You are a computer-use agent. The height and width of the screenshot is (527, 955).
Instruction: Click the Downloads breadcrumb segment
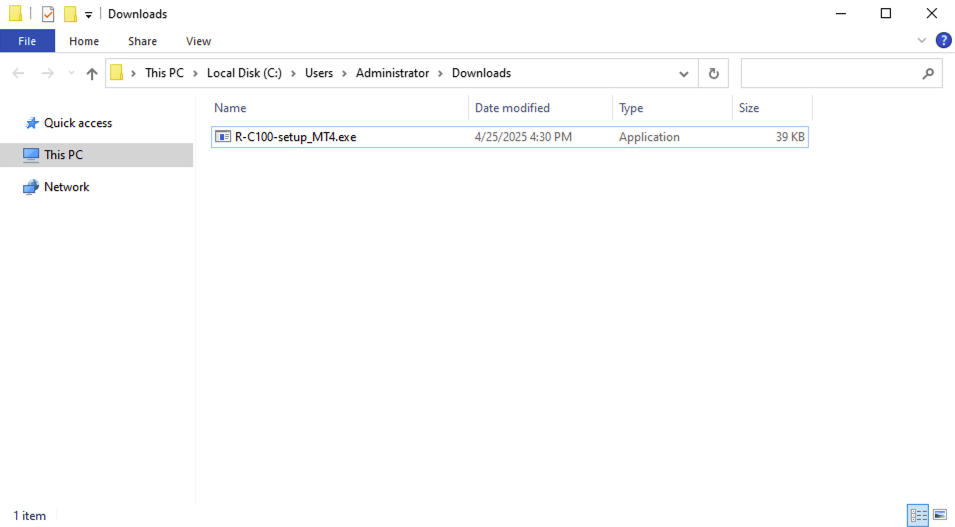pos(481,73)
